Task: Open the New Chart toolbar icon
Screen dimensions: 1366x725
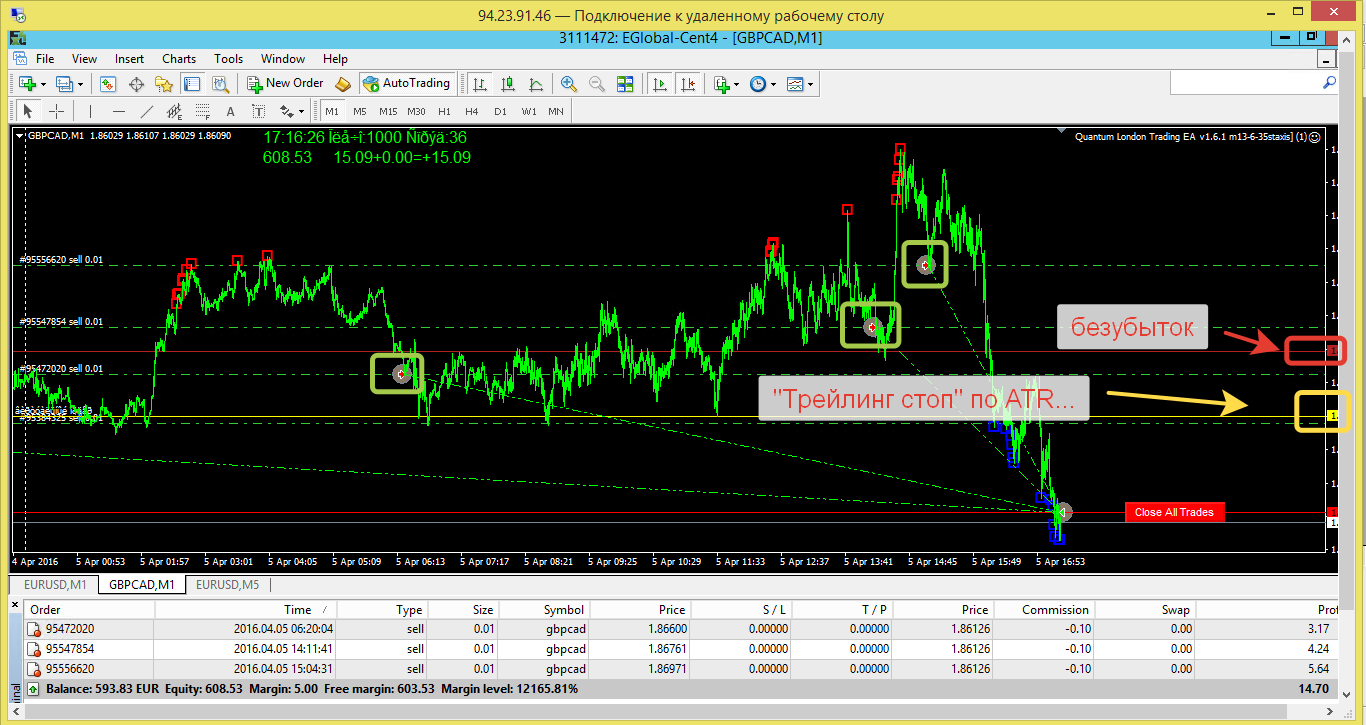Action: [27, 84]
